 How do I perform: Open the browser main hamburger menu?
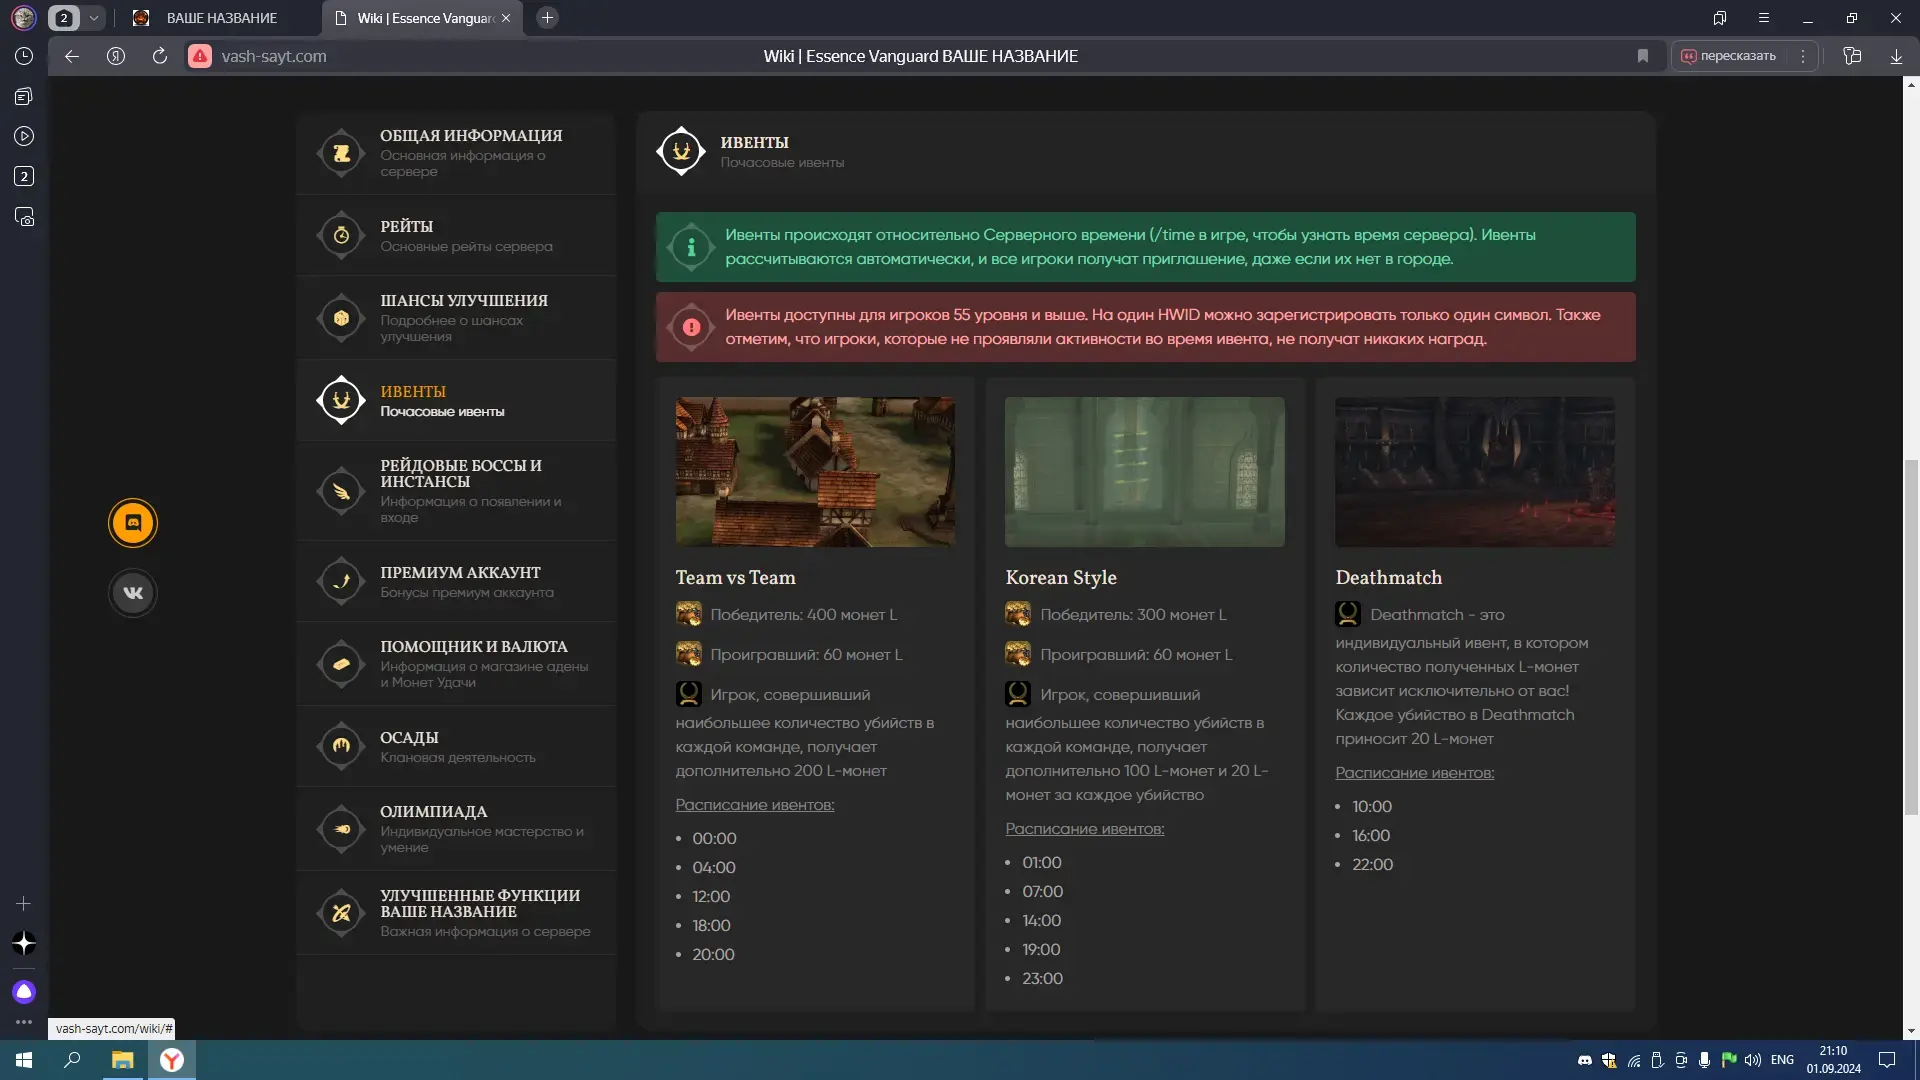(1764, 18)
